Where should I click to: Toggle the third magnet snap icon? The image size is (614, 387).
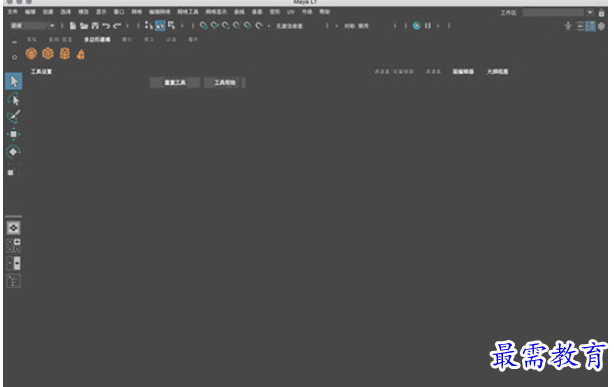coord(226,26)
